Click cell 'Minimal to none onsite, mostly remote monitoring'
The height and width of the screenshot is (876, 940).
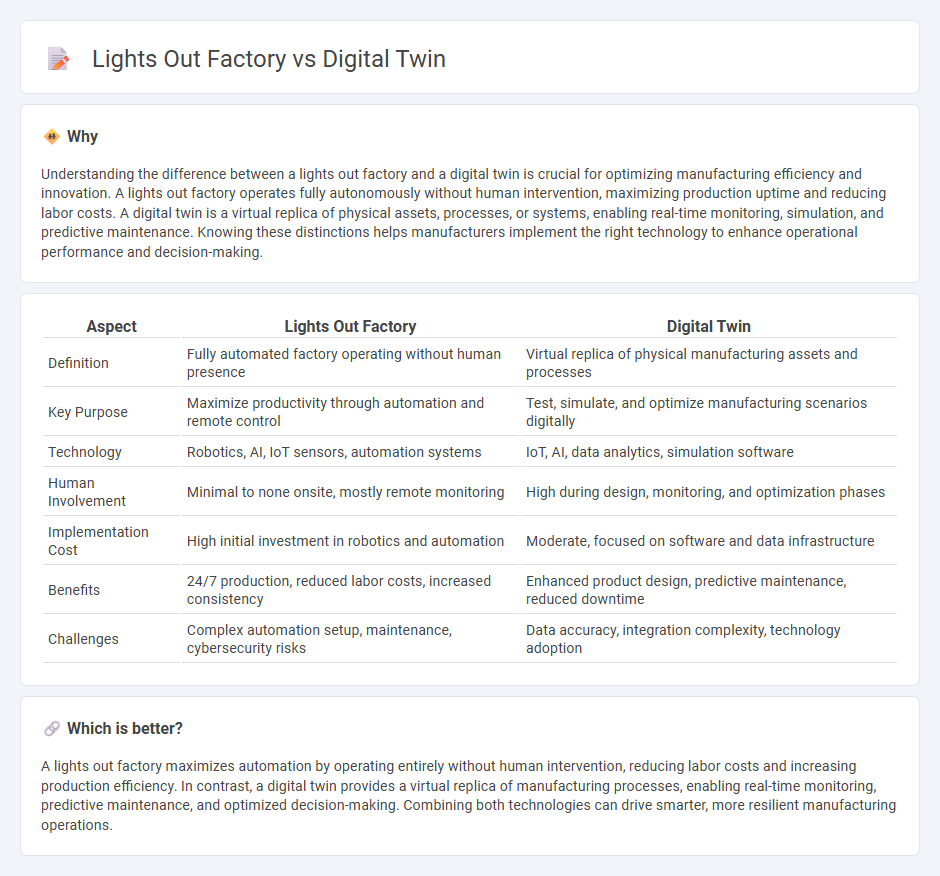tap(350, 492)
